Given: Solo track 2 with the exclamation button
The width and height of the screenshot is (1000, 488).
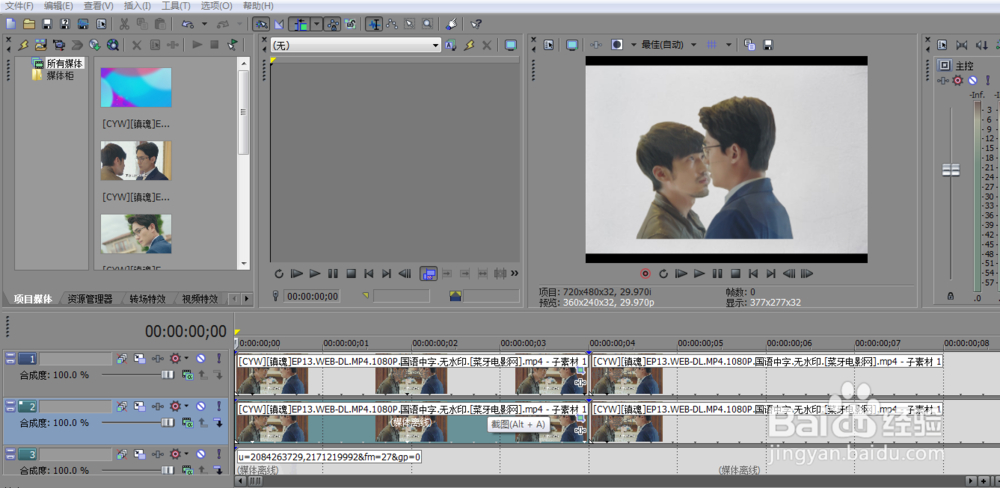Looking at the screenshot, I should (218, 406).
